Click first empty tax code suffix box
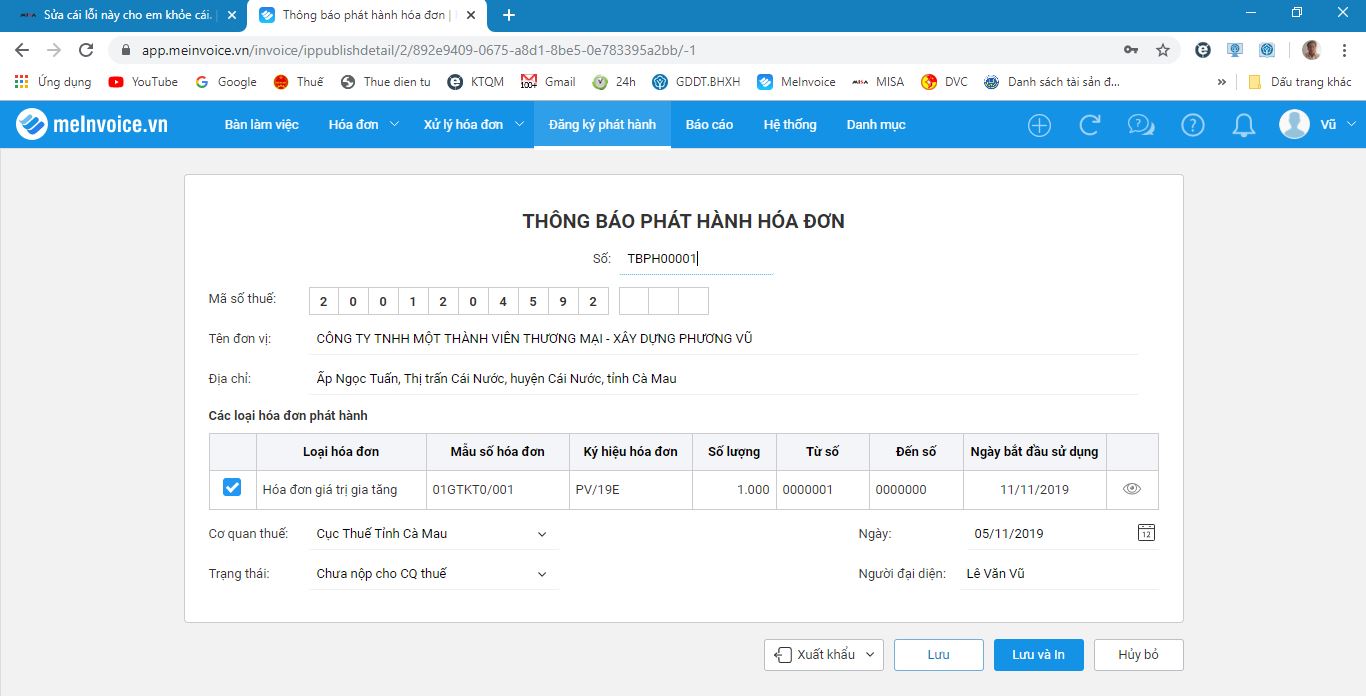This screenshot has width=1366, height=696. 634,301
